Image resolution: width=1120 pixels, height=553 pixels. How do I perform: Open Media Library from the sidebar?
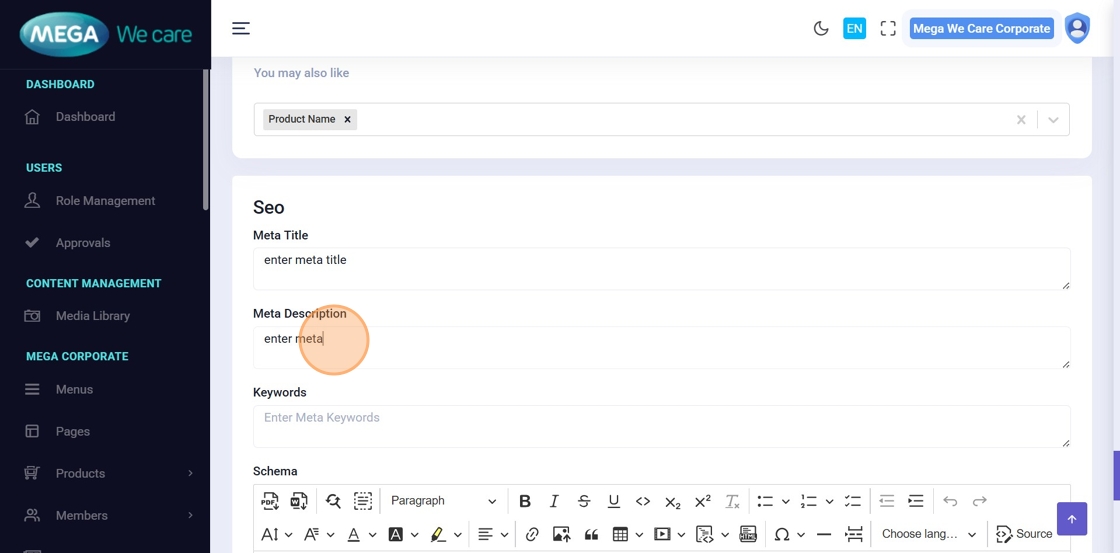point(93,316)
